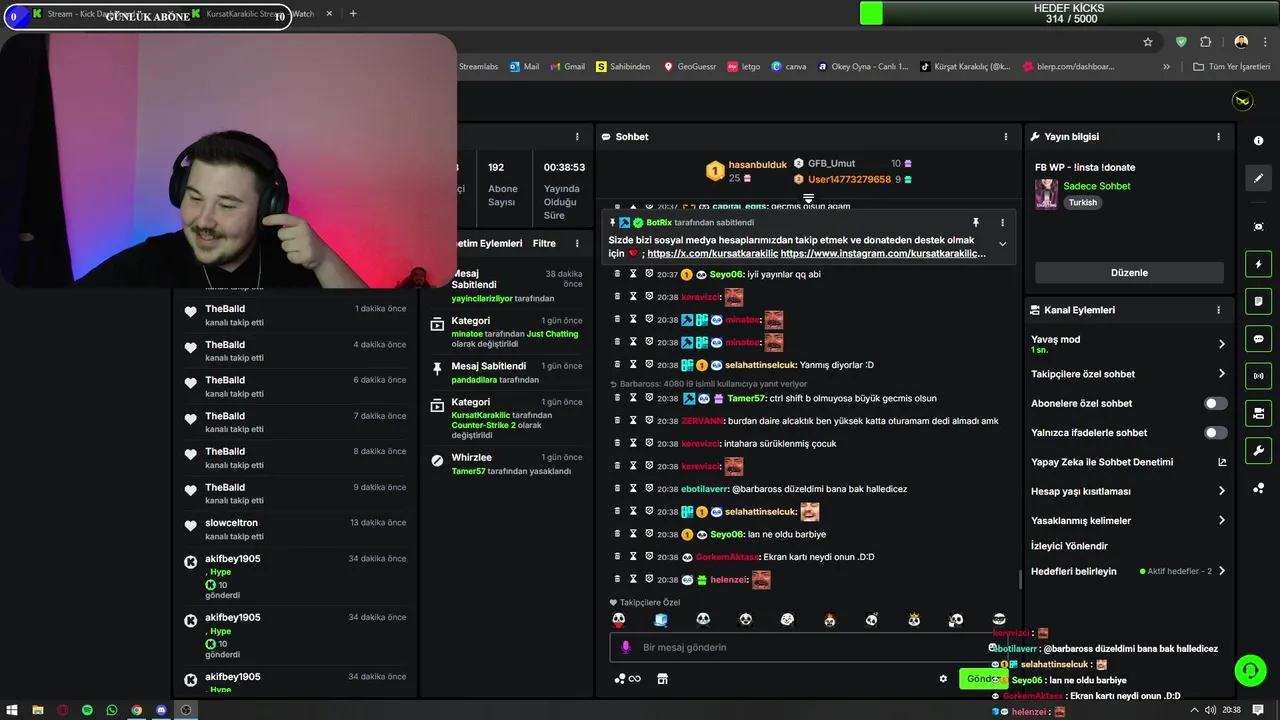Open the Gmail bookmark
1280x720 pixels.
click(x=567, y=67)
